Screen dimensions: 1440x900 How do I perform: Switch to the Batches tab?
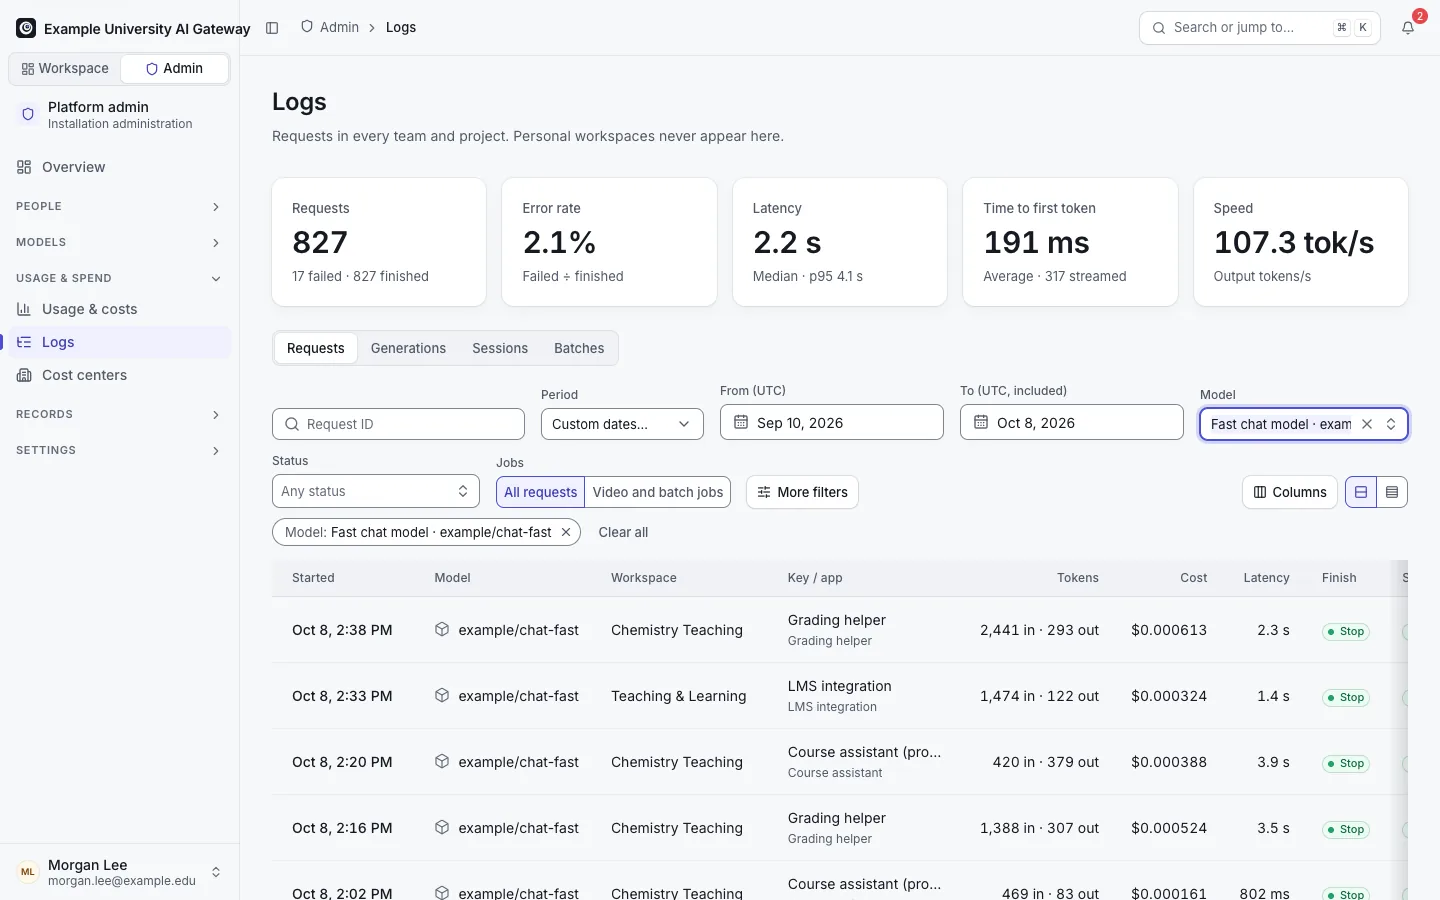tap(579, 348)
